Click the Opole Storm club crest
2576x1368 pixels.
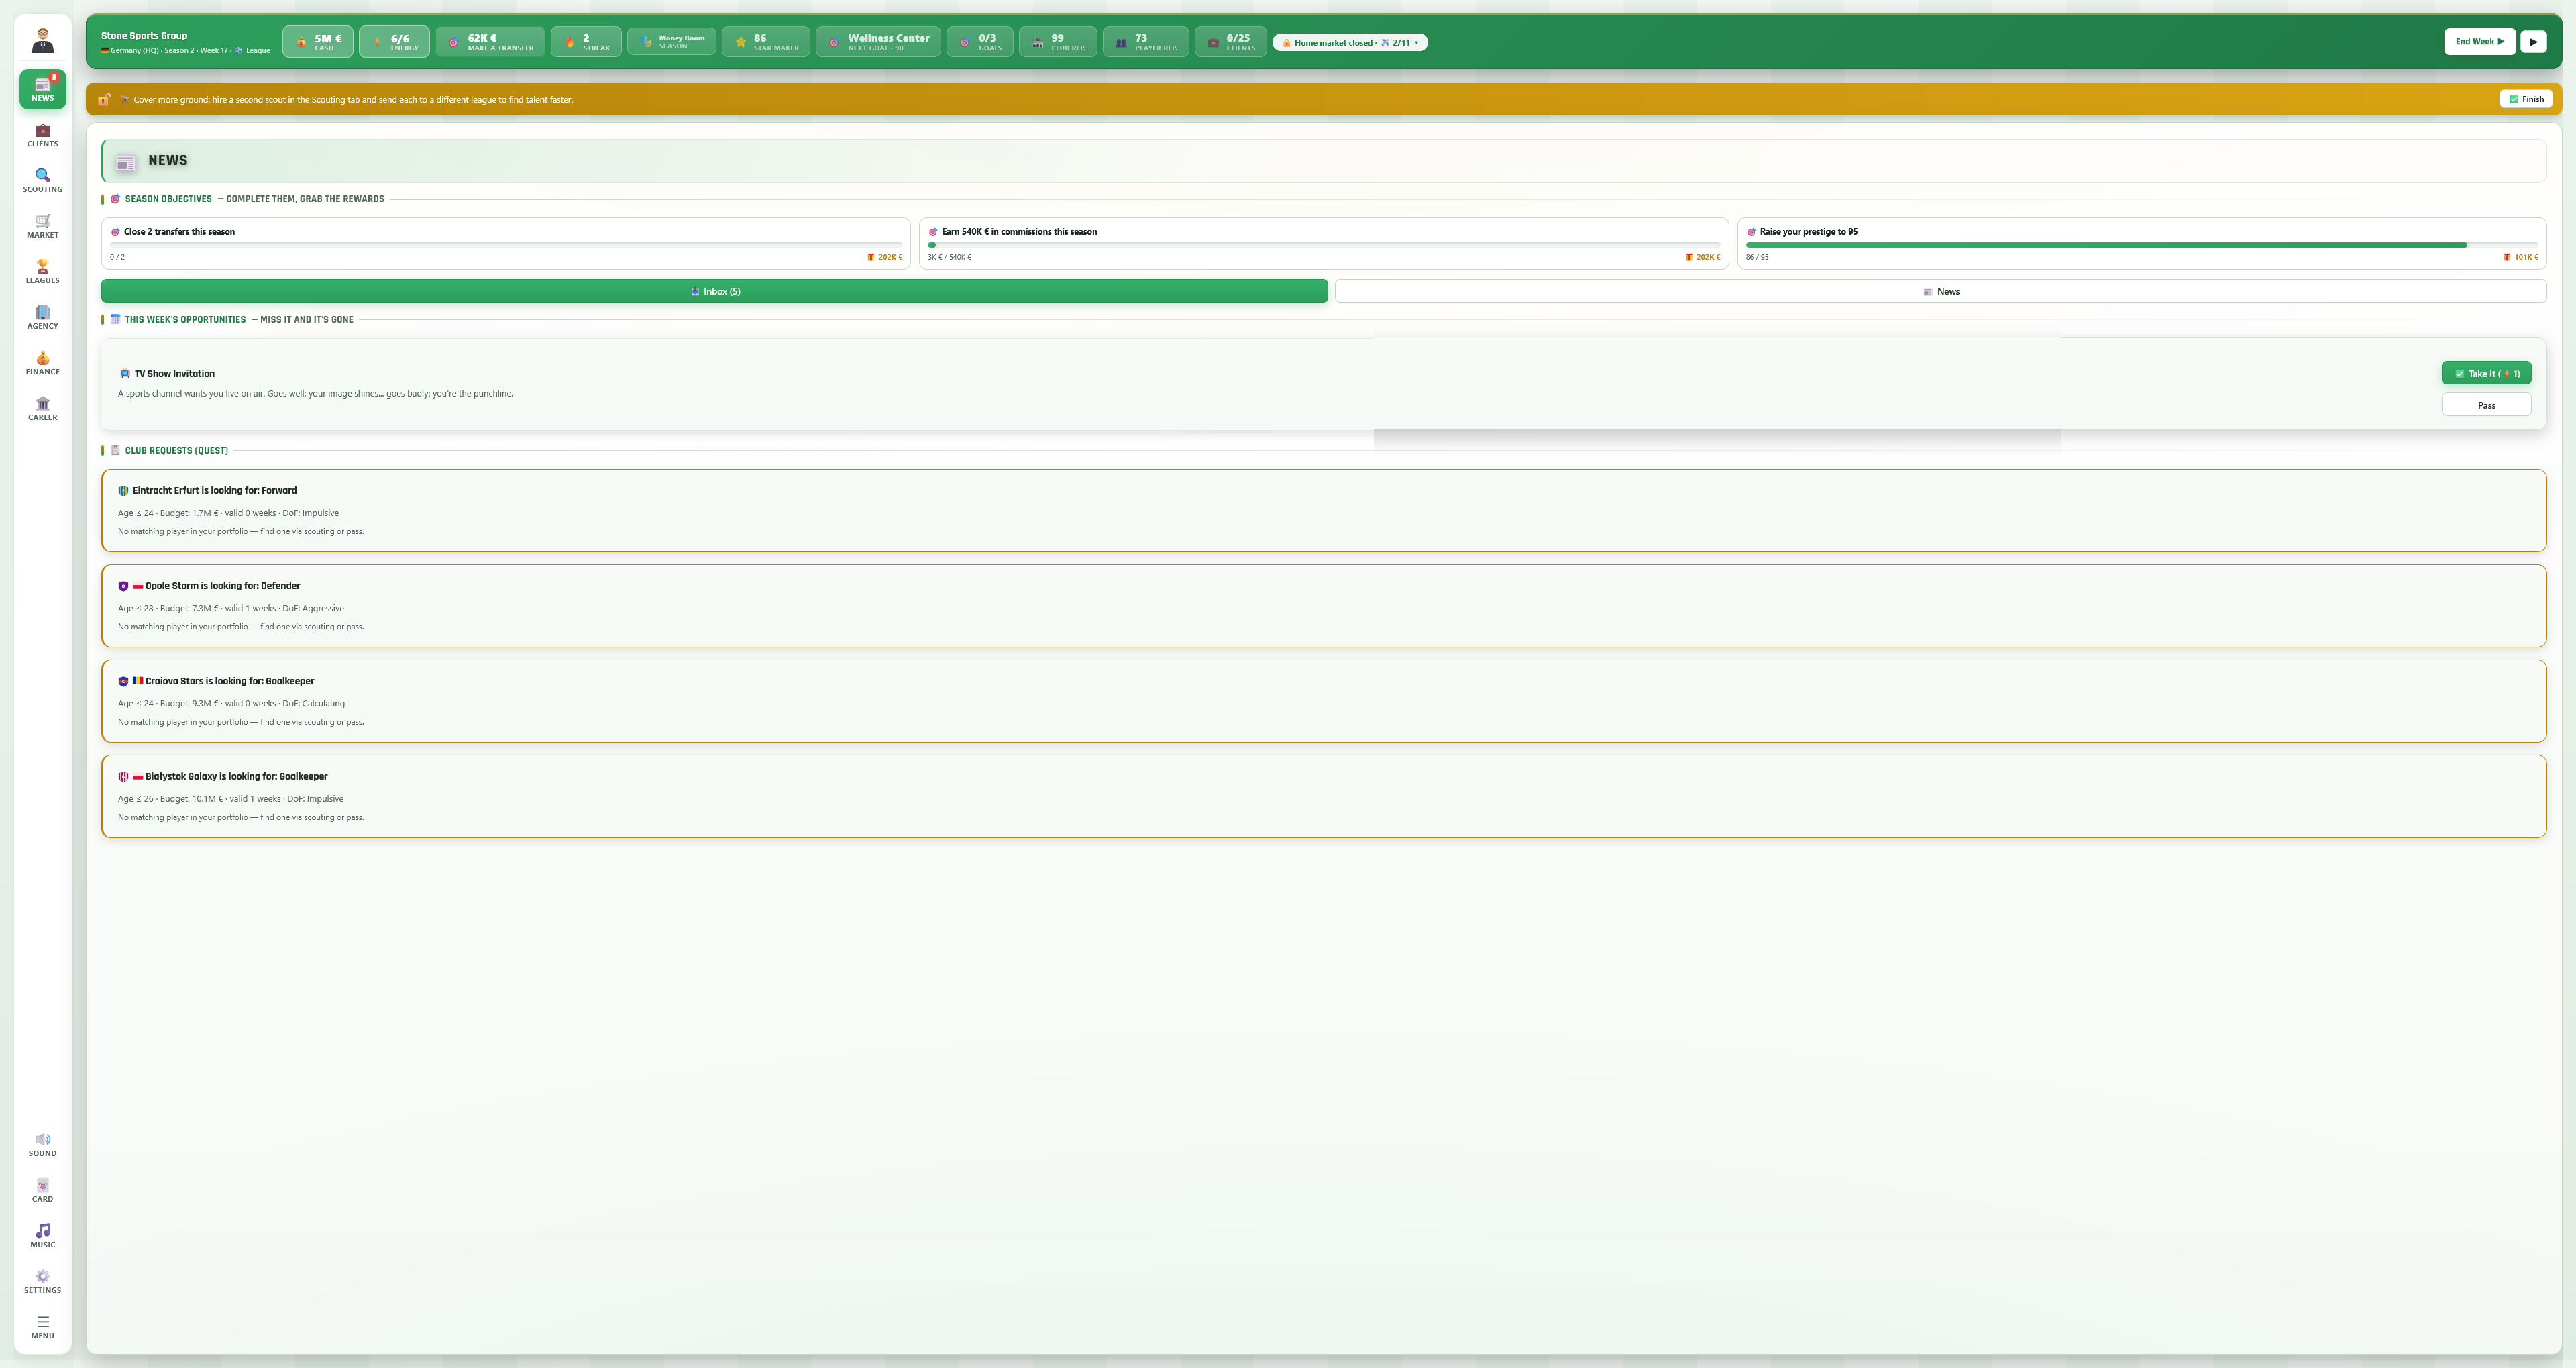click(x=123, y=586)
